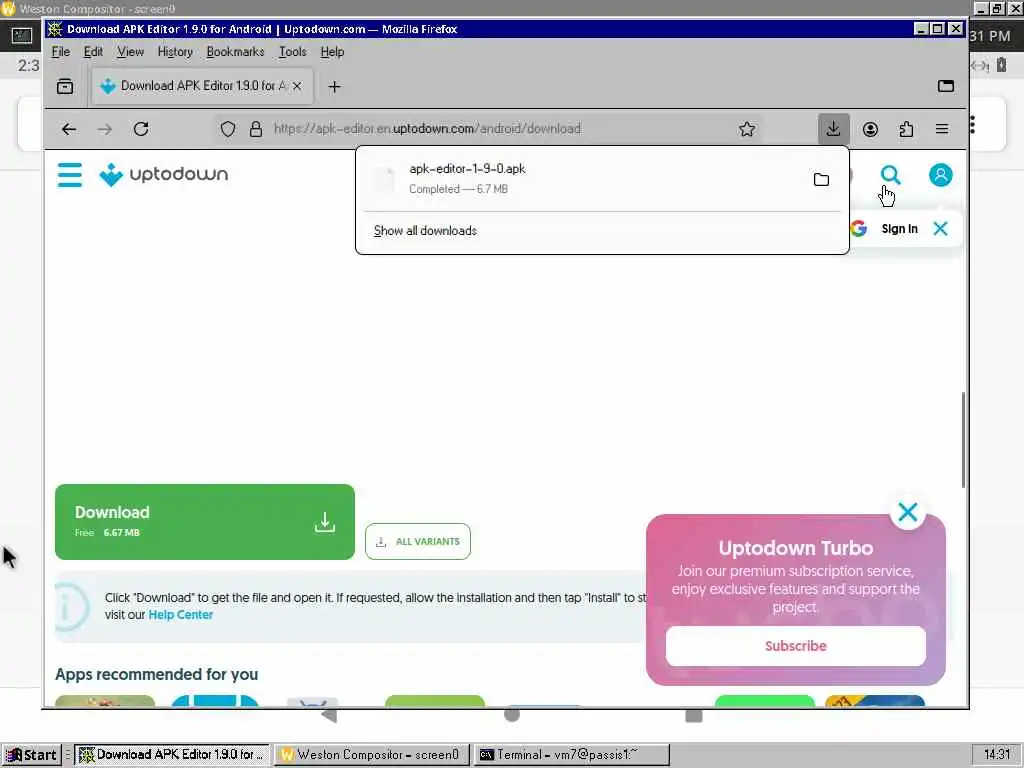Open the Uptodown hamburger site menu

(x=70, y=175)
